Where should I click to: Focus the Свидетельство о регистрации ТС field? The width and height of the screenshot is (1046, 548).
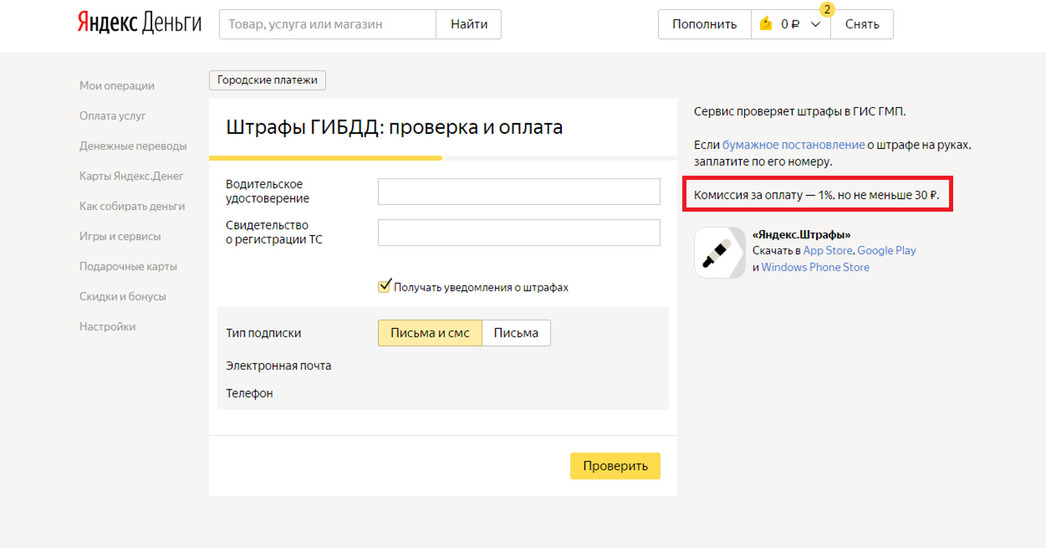click(519, 233)
